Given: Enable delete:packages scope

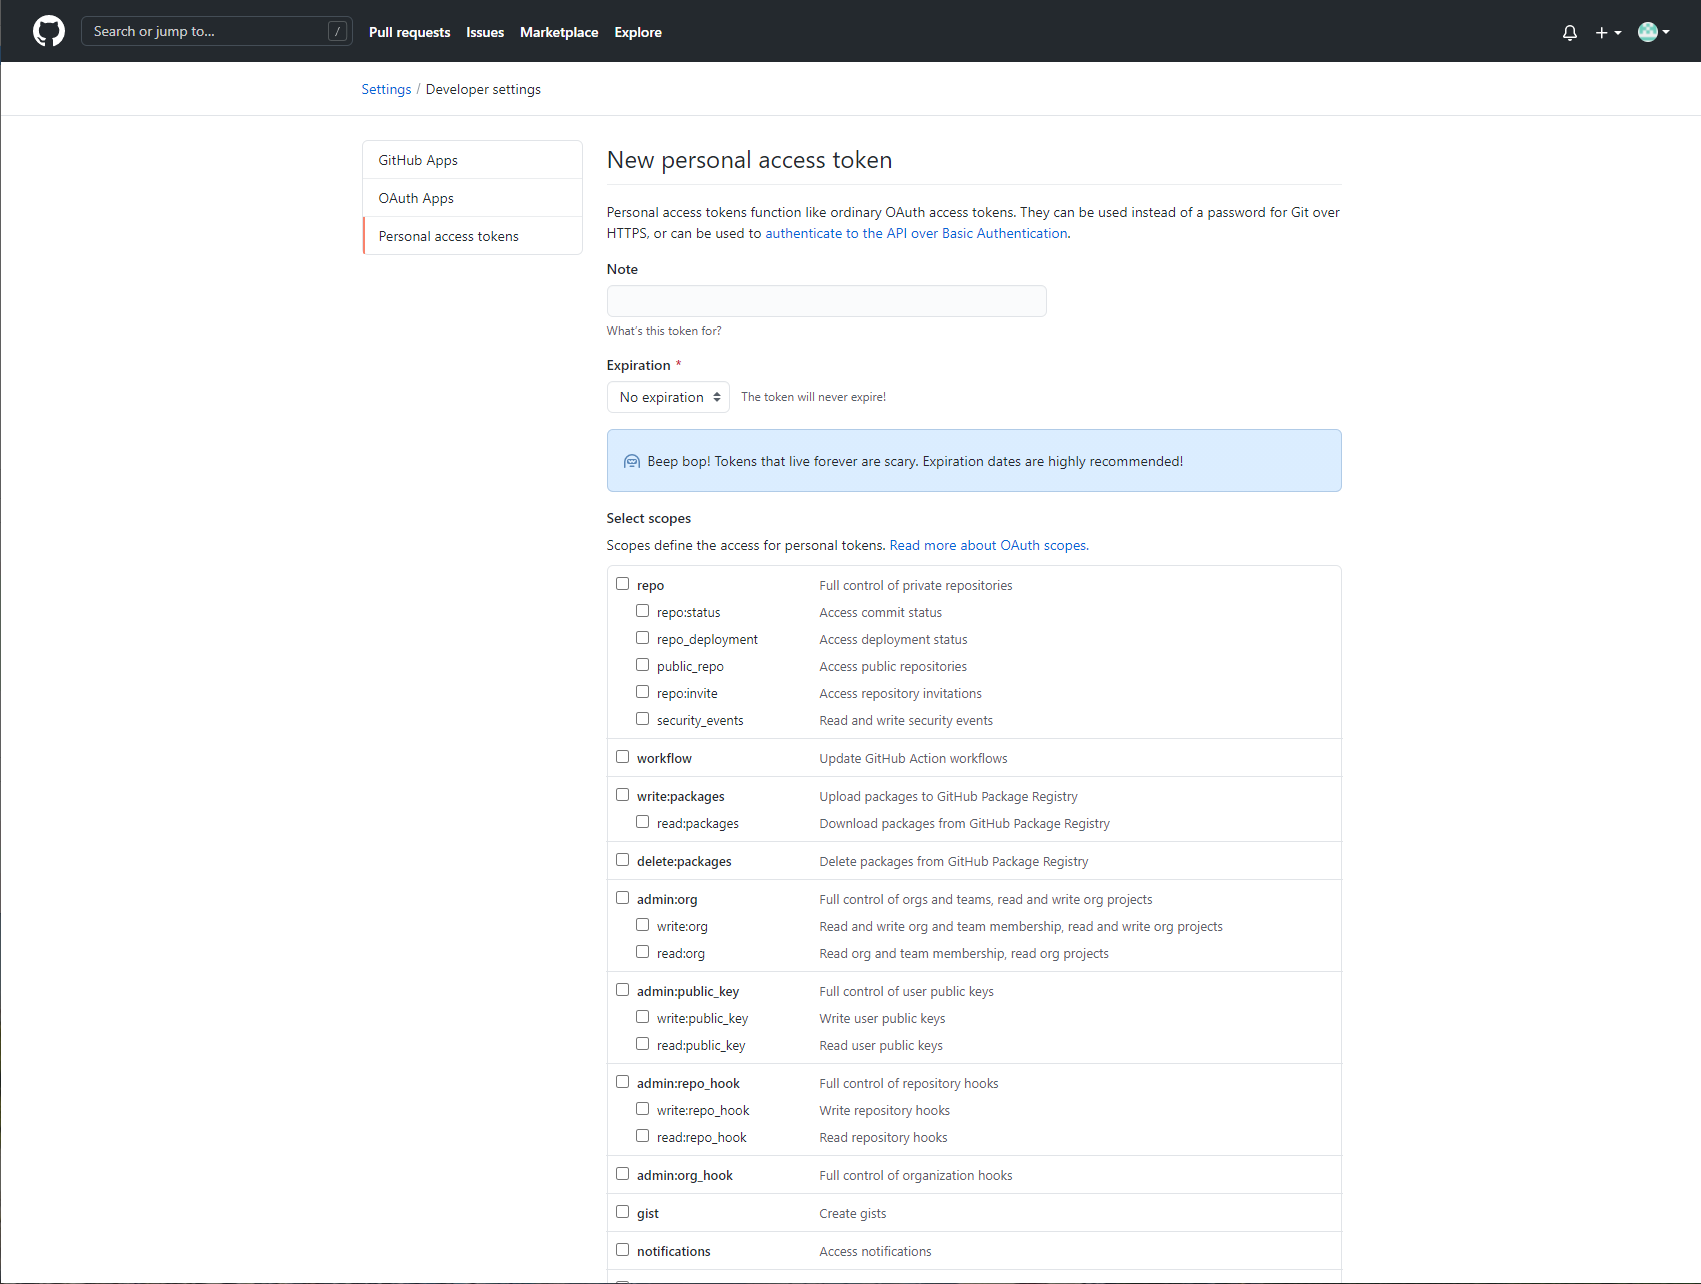Looking at the screenshot, I should click(x=623, y=860).
